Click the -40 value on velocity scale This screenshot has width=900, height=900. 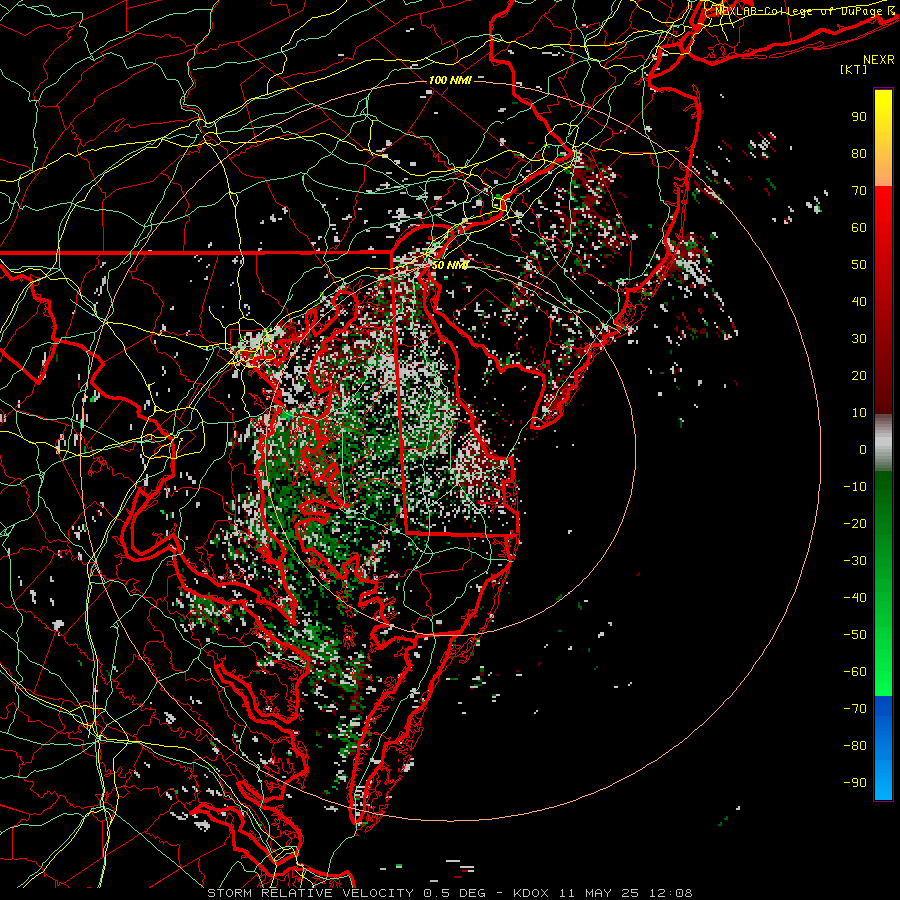point(855,598)
